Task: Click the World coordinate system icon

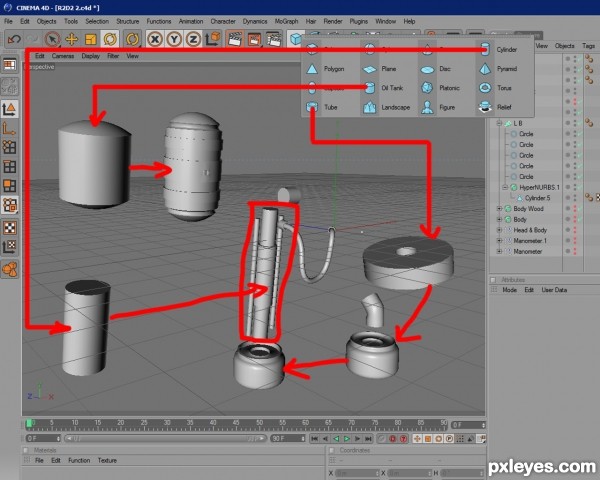Action: pos(213,39)
